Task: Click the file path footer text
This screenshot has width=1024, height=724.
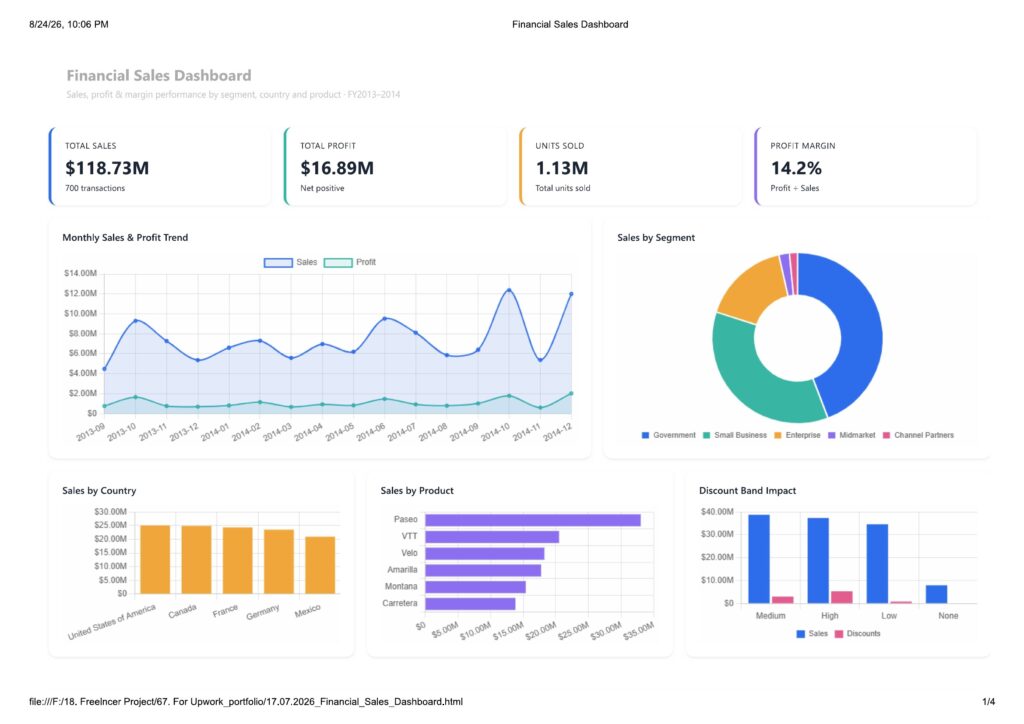Action: pos(246,702)
